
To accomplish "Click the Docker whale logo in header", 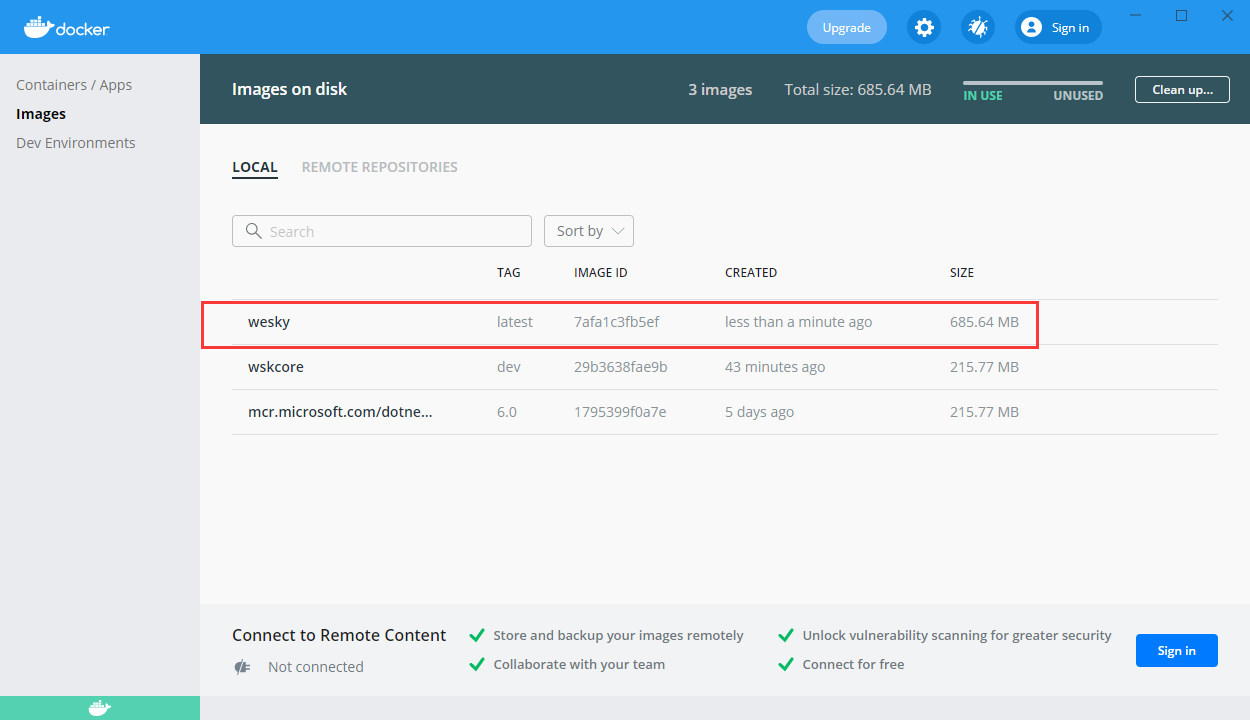I will pos(67,27).
